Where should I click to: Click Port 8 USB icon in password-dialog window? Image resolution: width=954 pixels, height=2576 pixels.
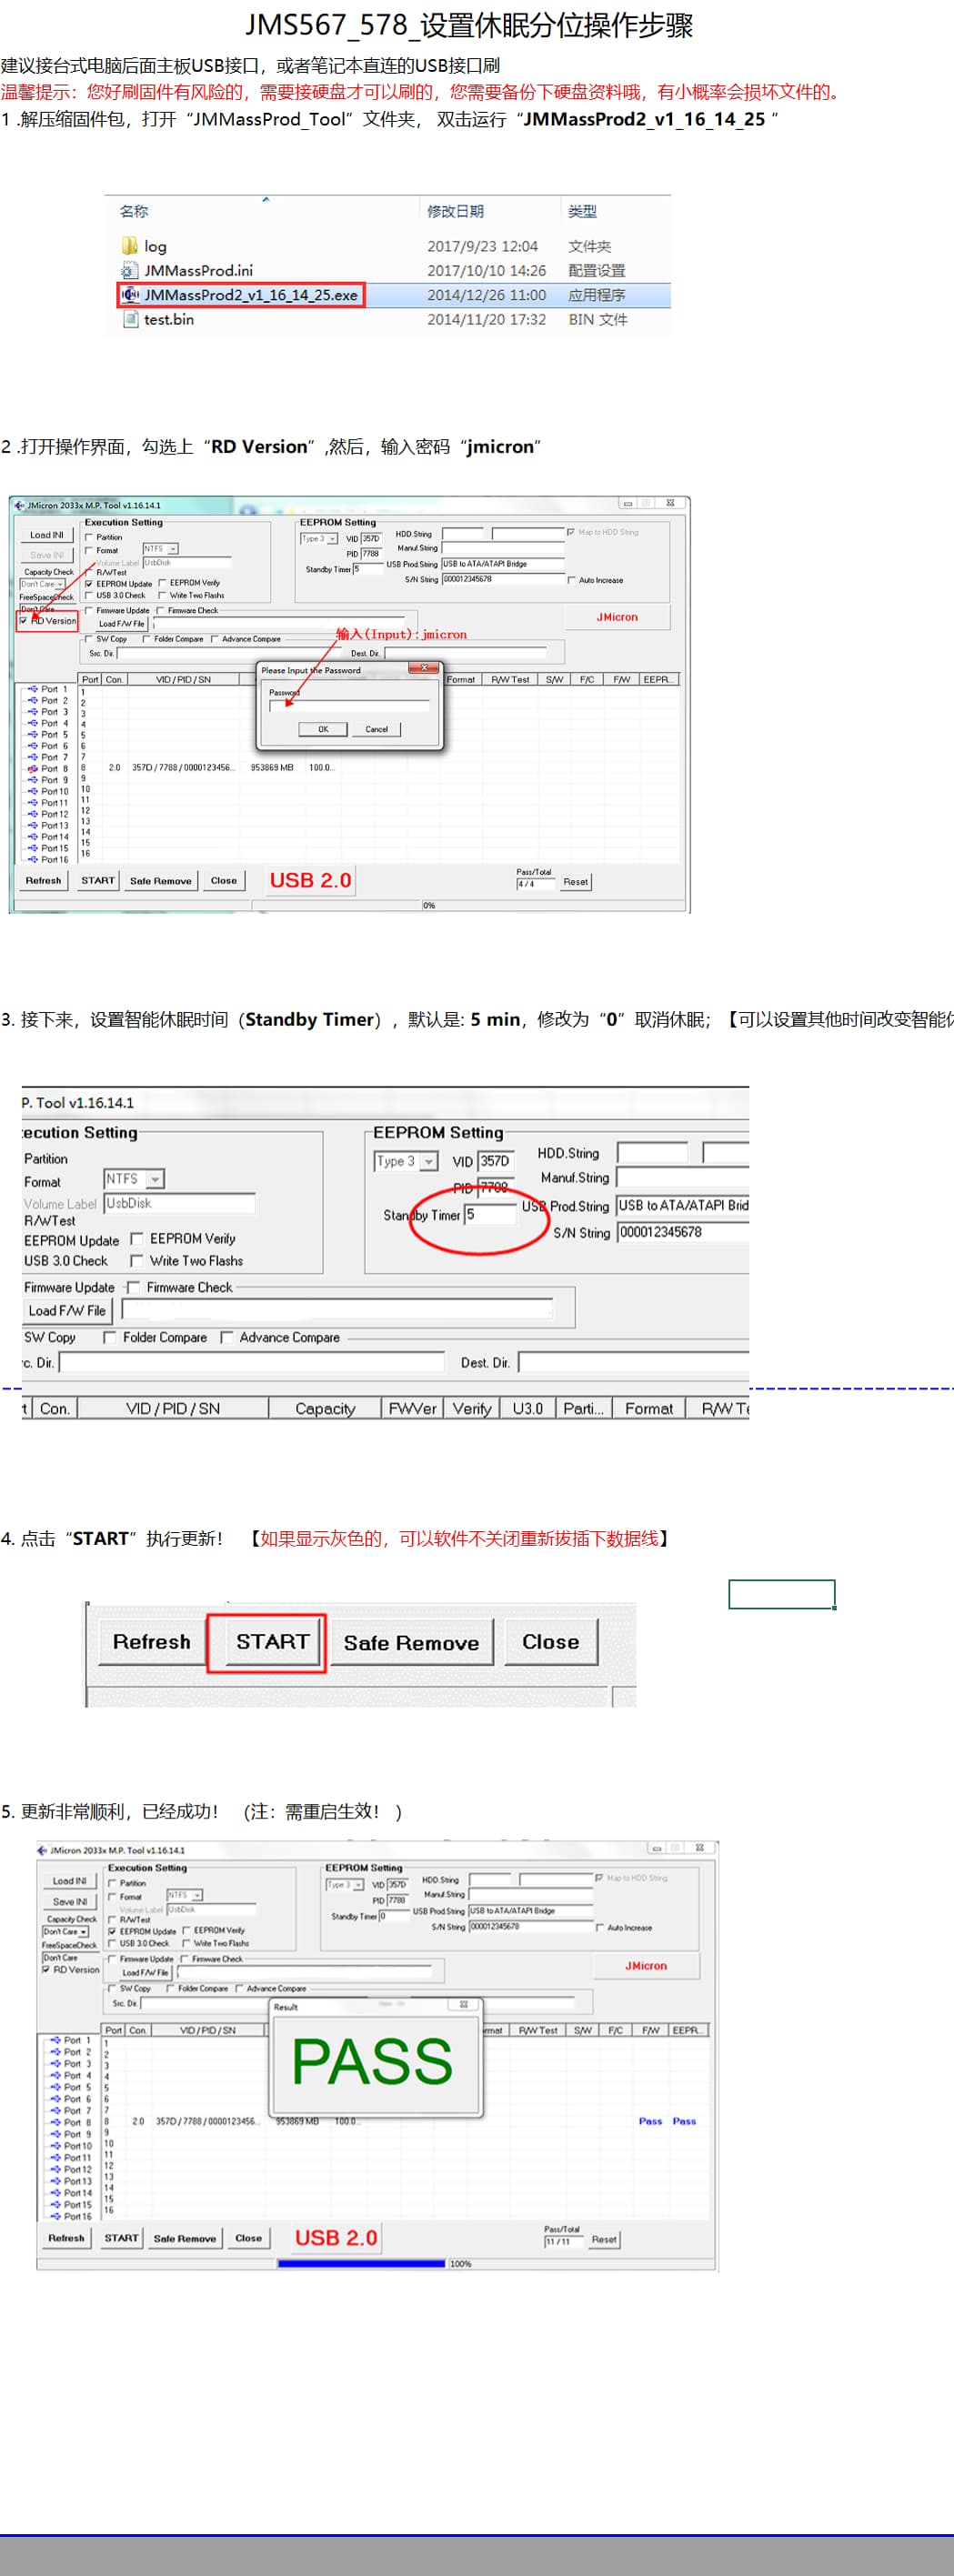33,769
